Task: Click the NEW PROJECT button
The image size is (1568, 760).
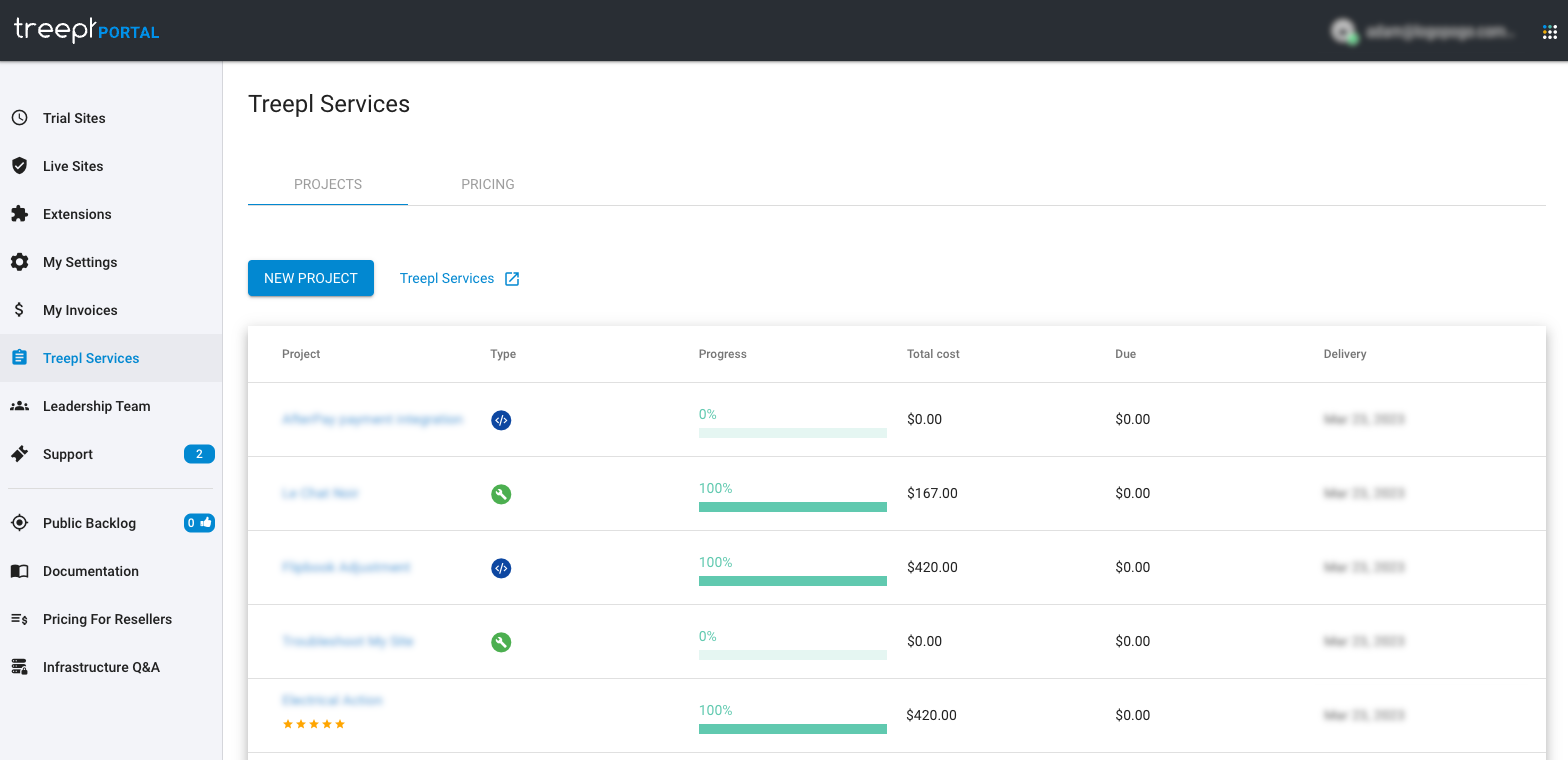Action: (311, 278)
